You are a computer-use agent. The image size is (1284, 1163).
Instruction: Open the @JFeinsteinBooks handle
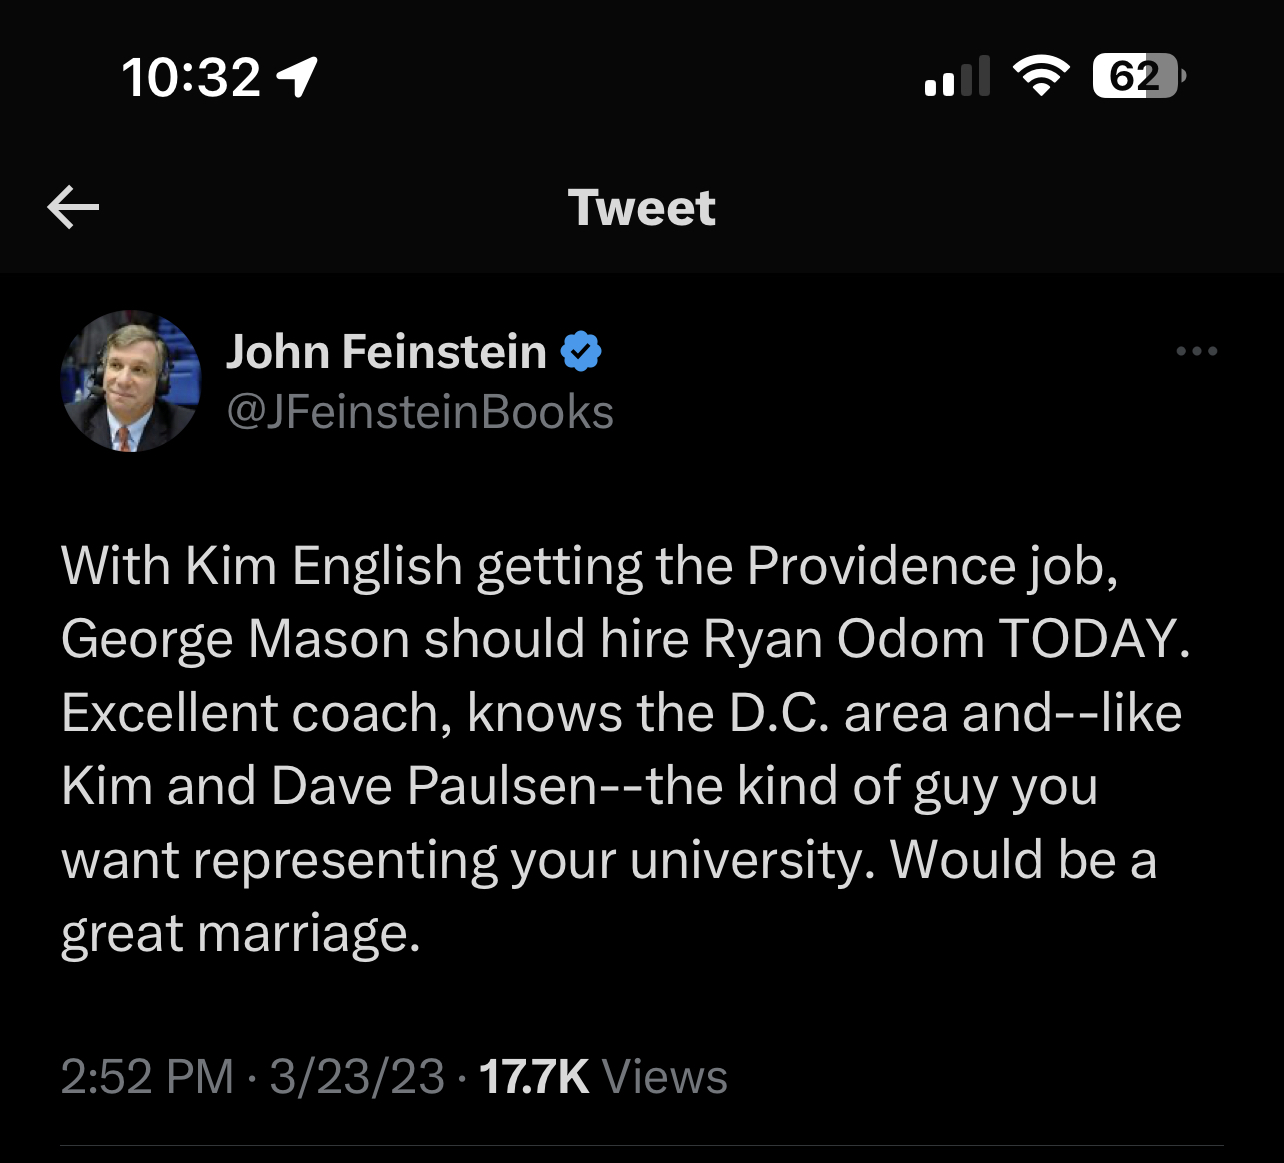coord(420,412)
